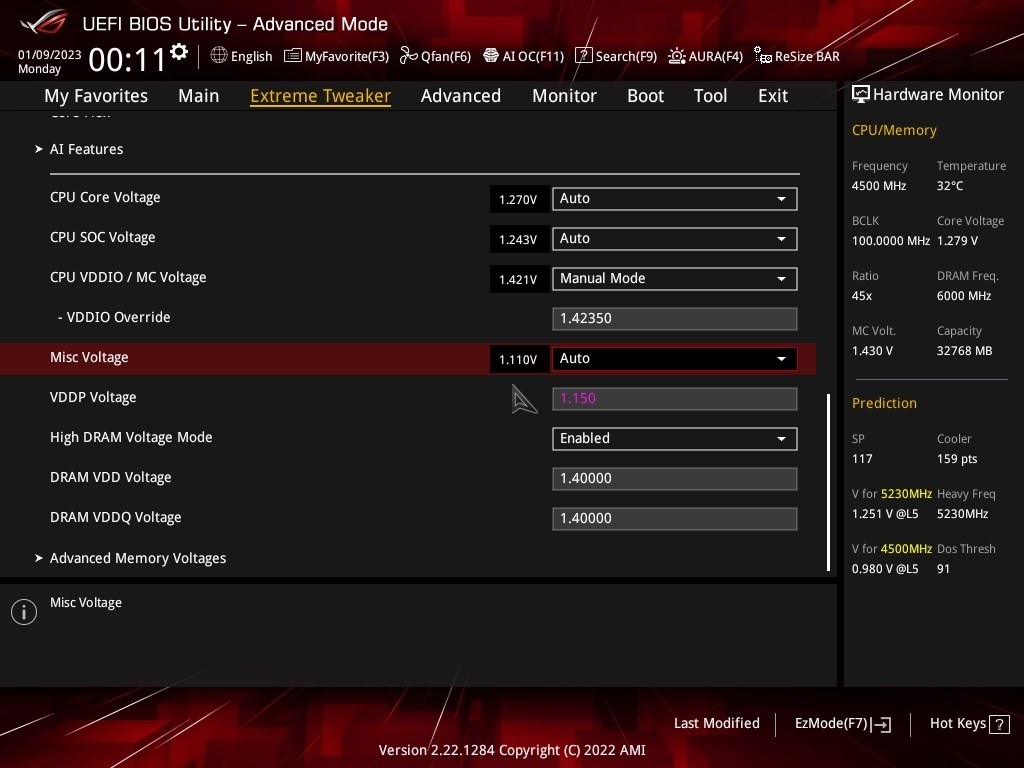This screenshot has width=1024, height=768.
Task: Click the 01/09/2023 date text
Action: click(x=49, y=54)
